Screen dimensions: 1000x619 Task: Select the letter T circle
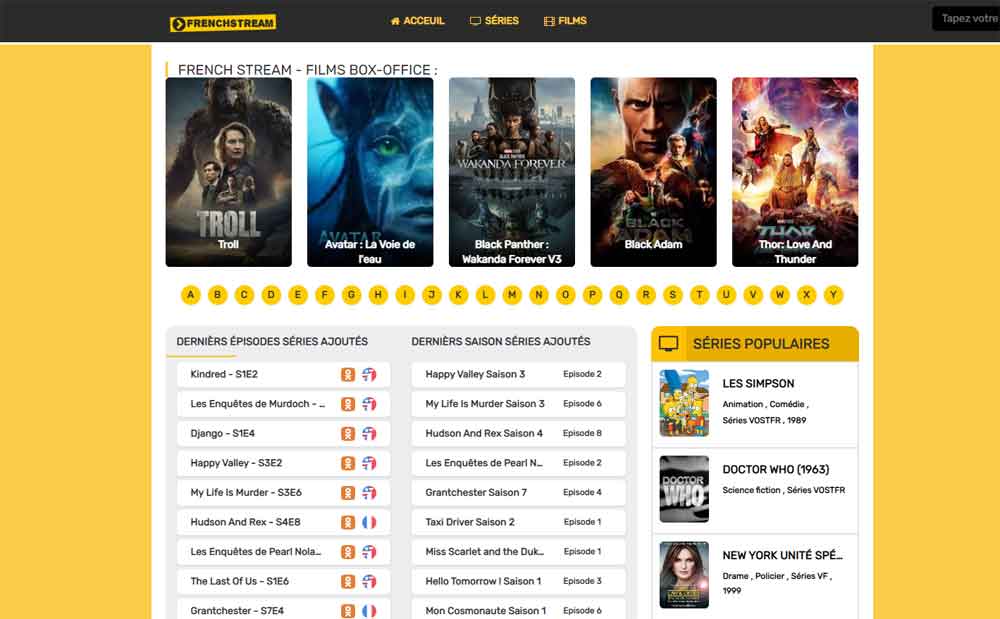[700, 295]
